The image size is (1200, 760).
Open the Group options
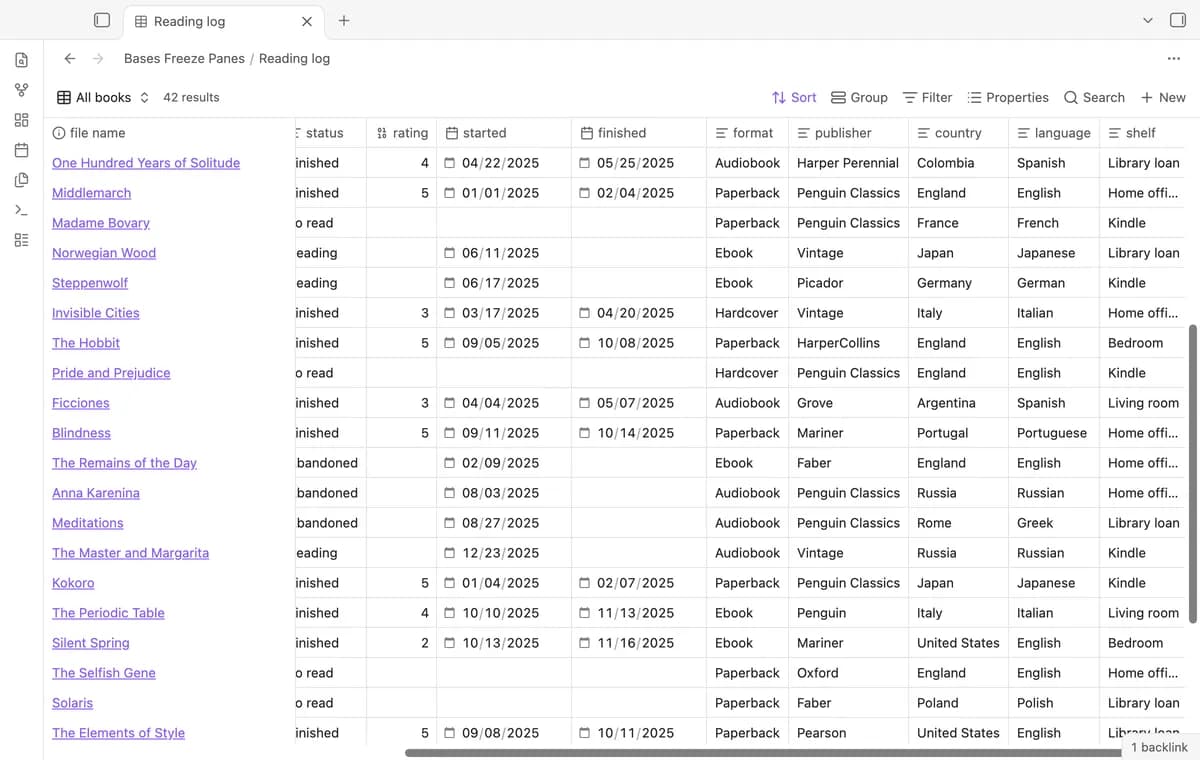tap(859, 97)
